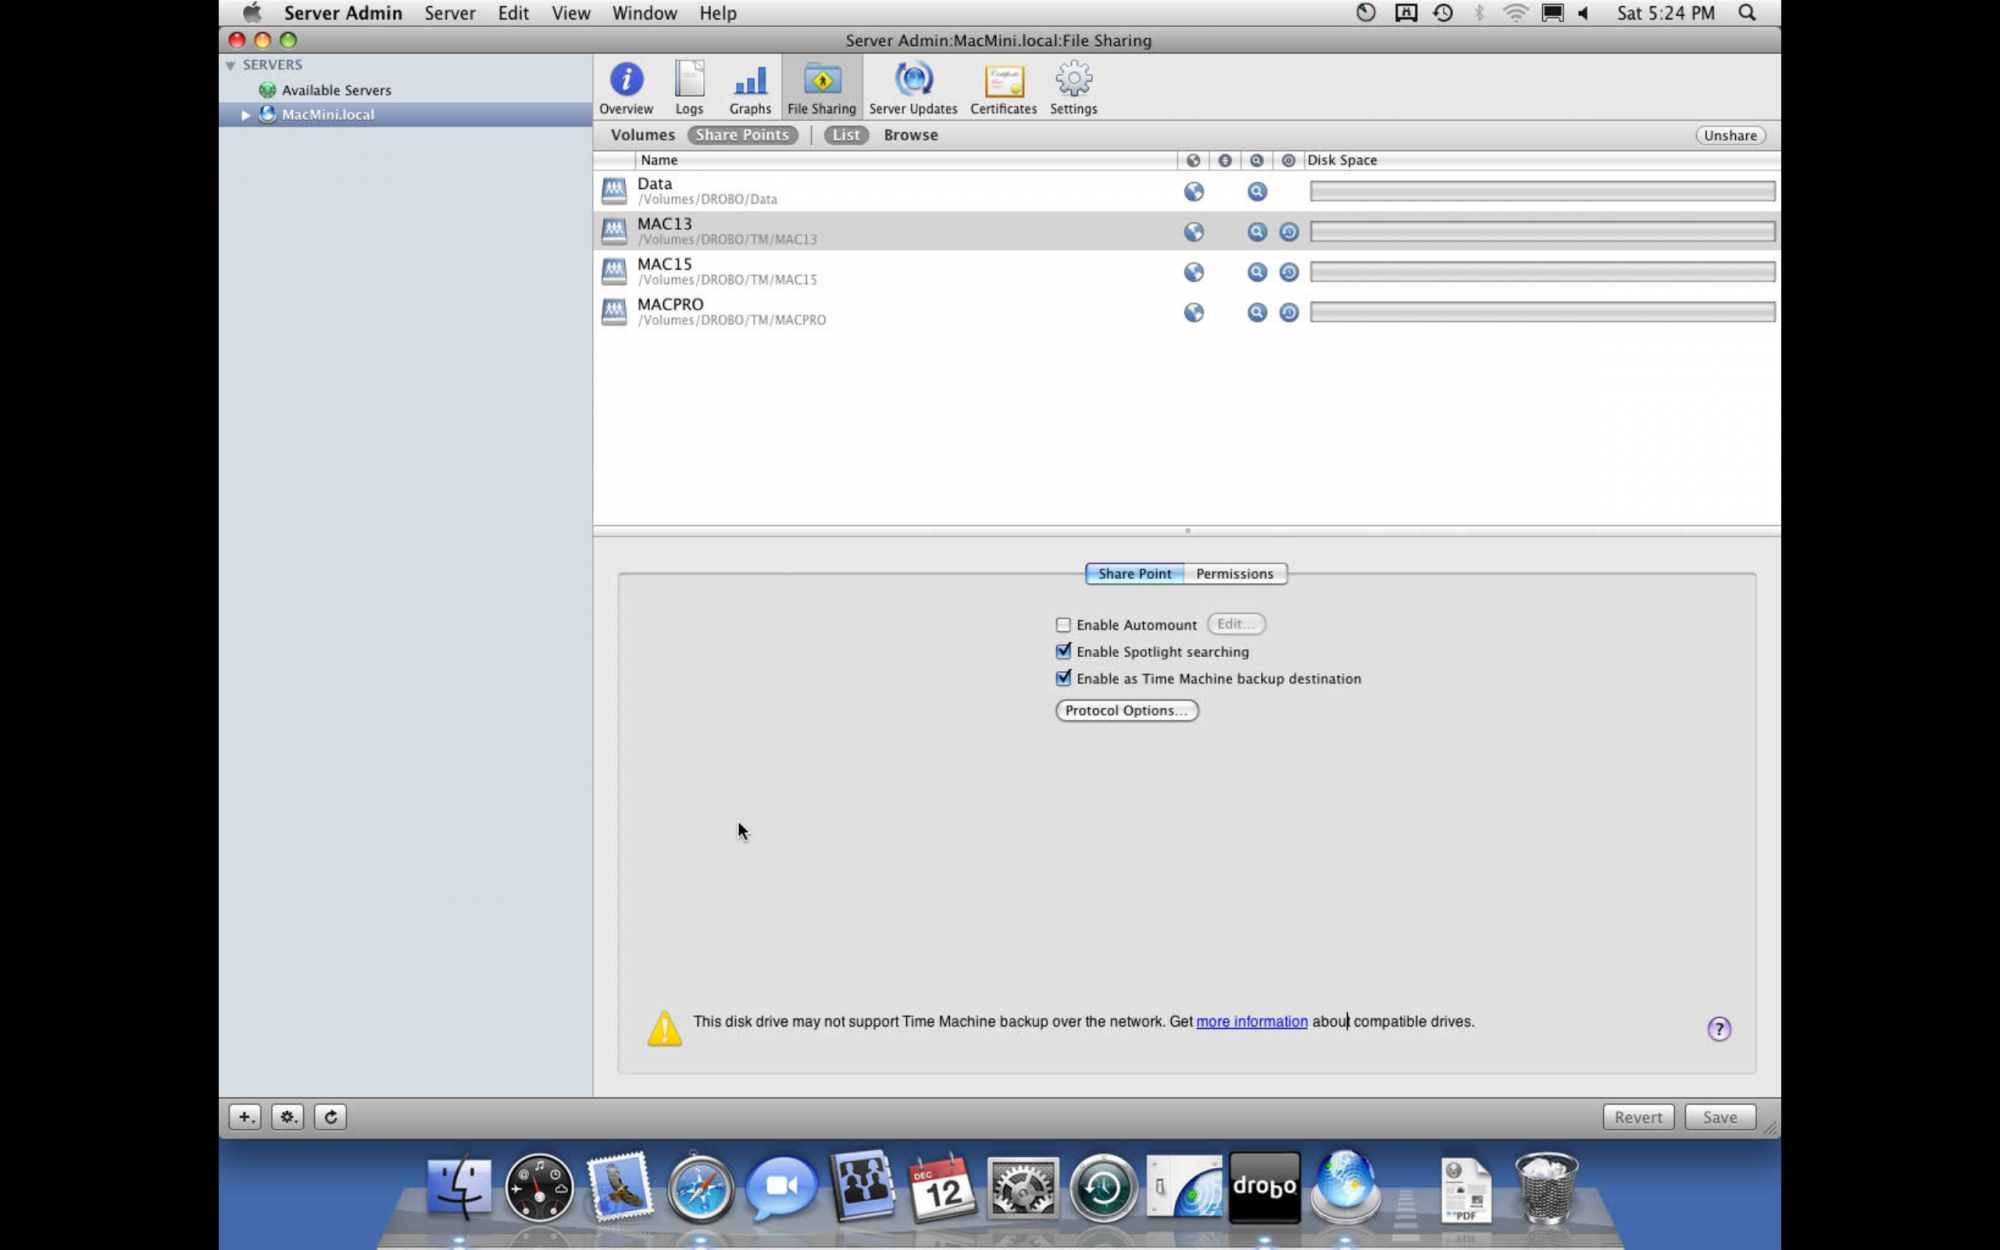Open the Logs toolbar icon
The image size is (2000, 1250).
pyautogui.click(x=689, y=87)
